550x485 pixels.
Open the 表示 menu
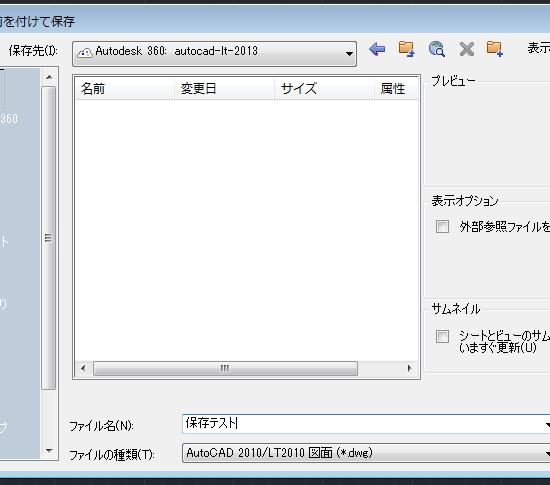click(538, 48)
